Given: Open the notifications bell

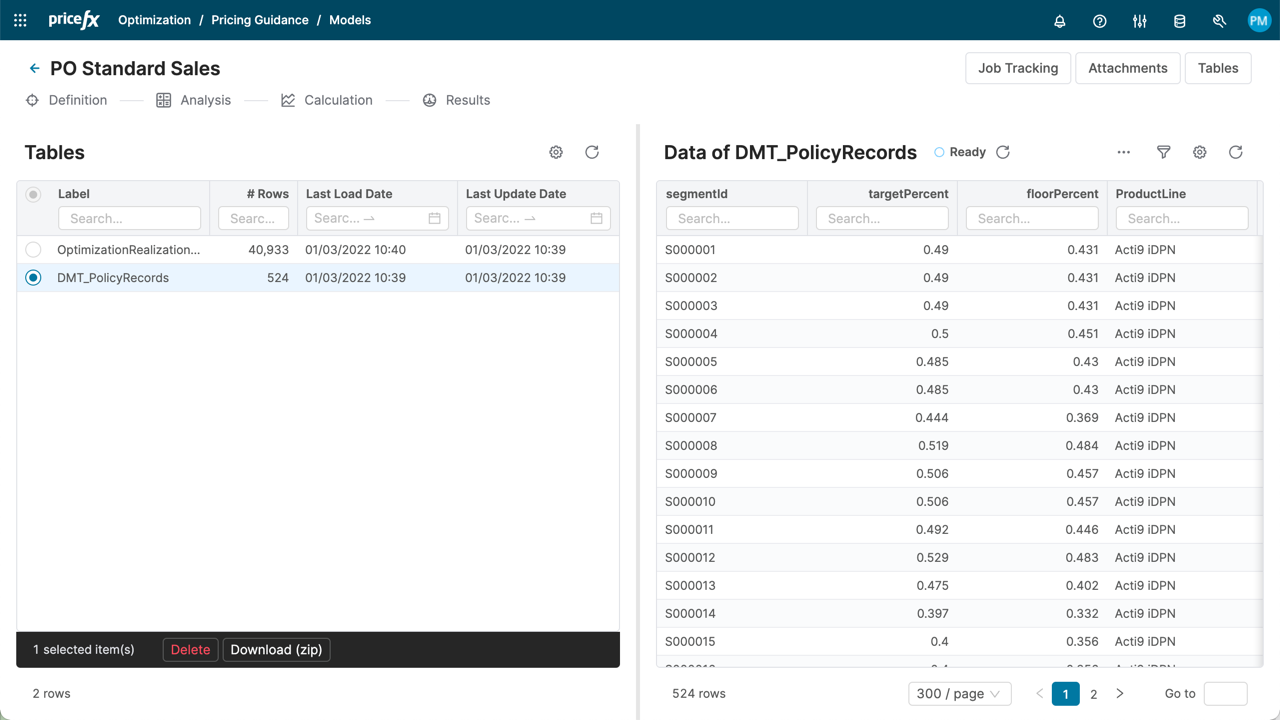Looking at the screenshot, I should pos(1060,21).
